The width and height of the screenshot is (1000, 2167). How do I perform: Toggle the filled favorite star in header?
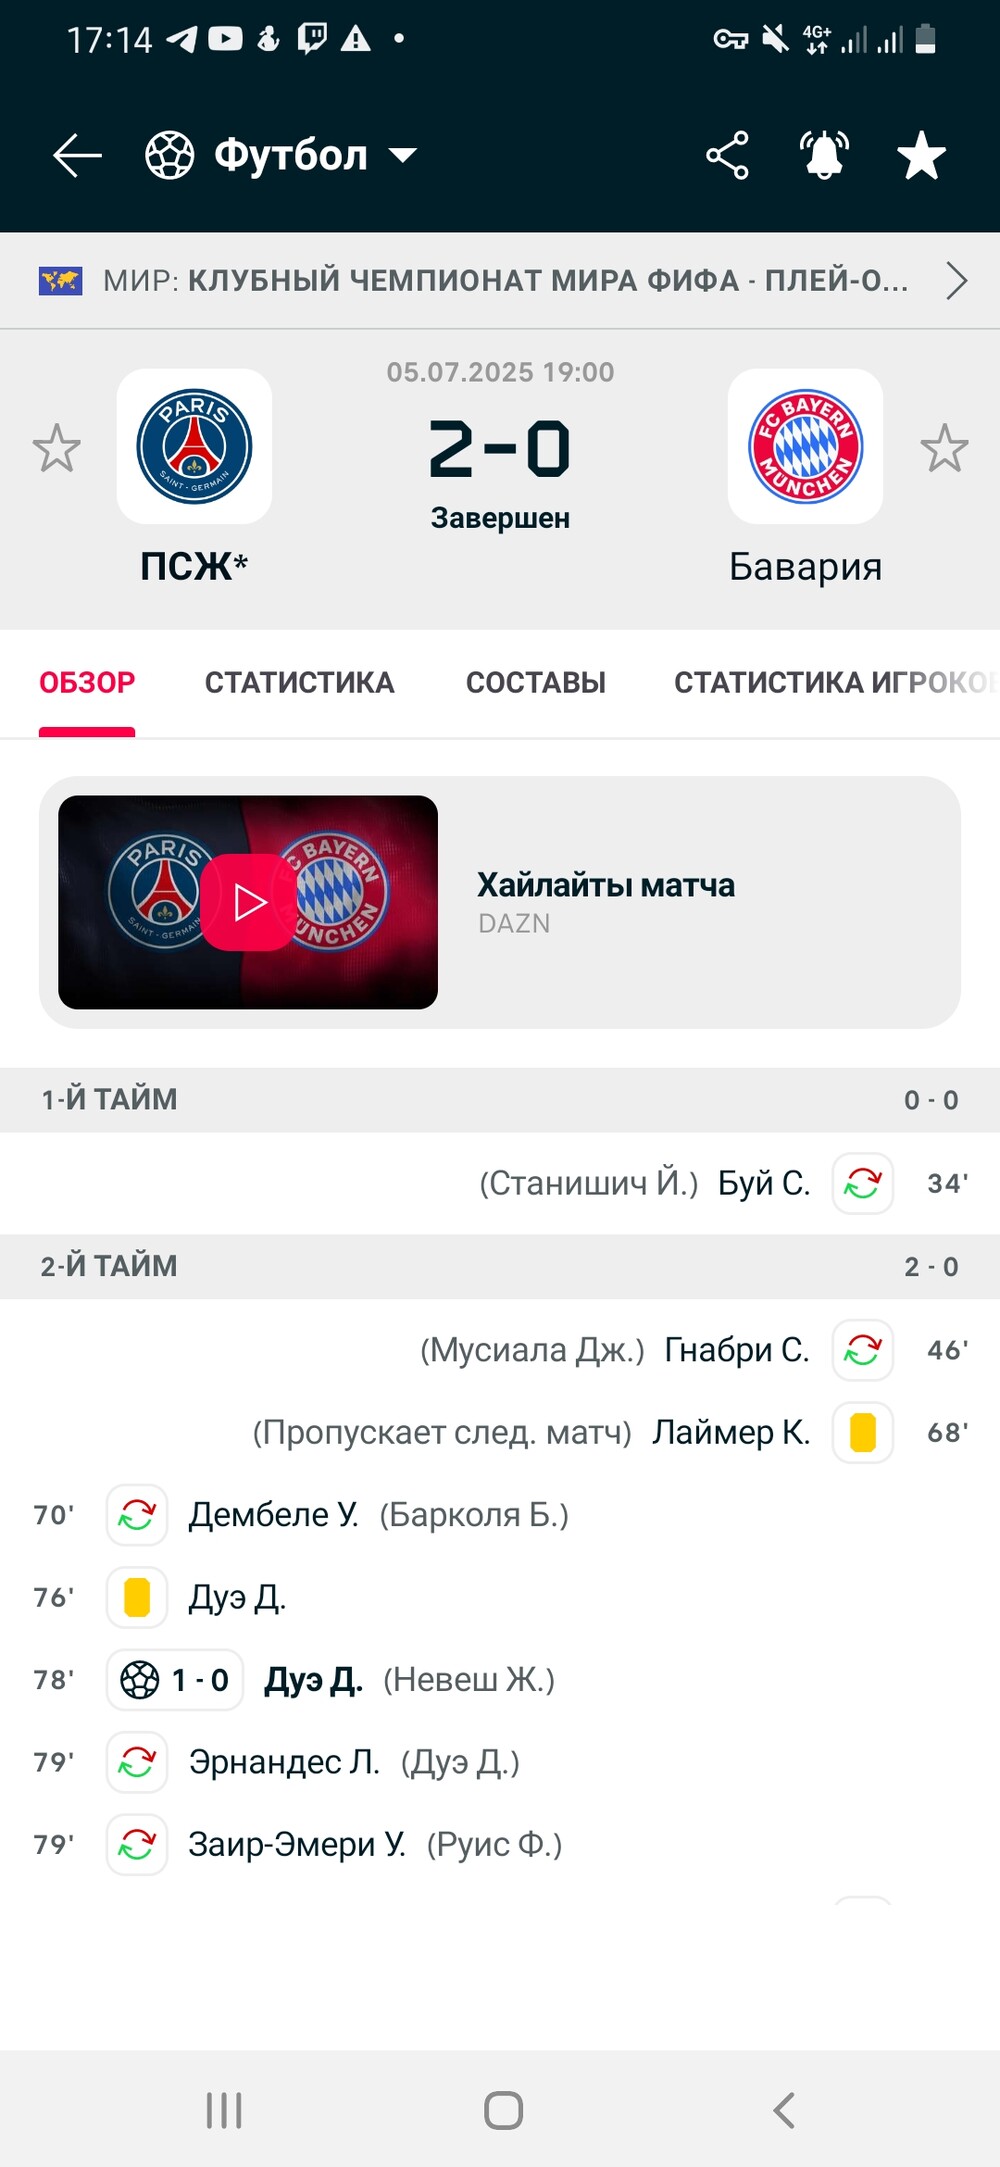[x=921, y=156]
